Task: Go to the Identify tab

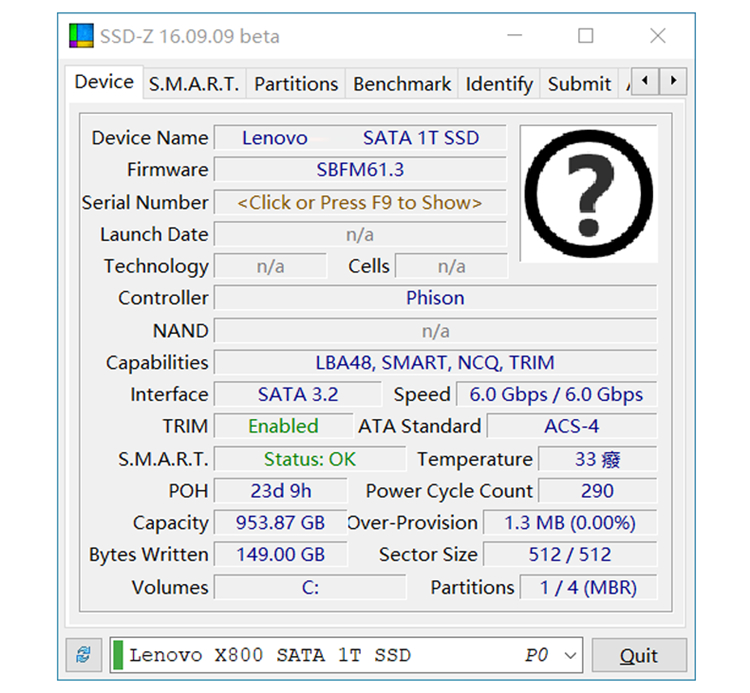Action: pyautogui.click(x=499, y=84)
